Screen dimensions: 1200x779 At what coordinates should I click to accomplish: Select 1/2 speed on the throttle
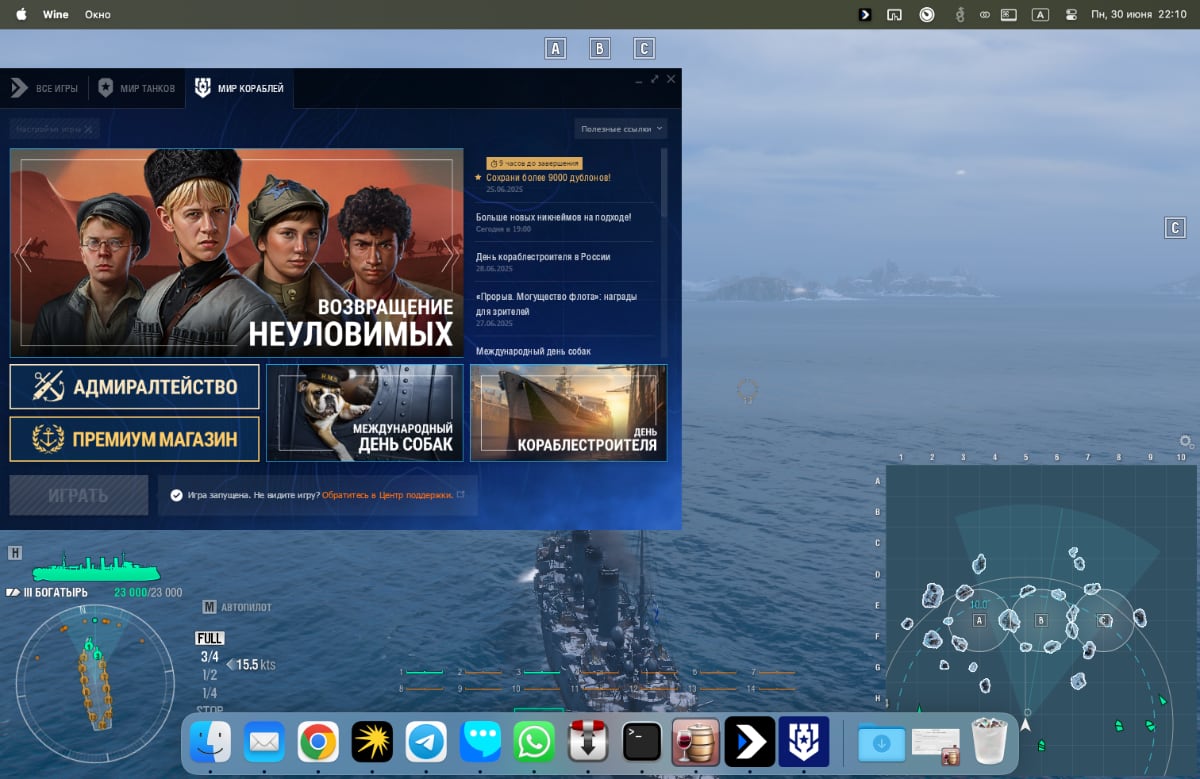(210, 675)
